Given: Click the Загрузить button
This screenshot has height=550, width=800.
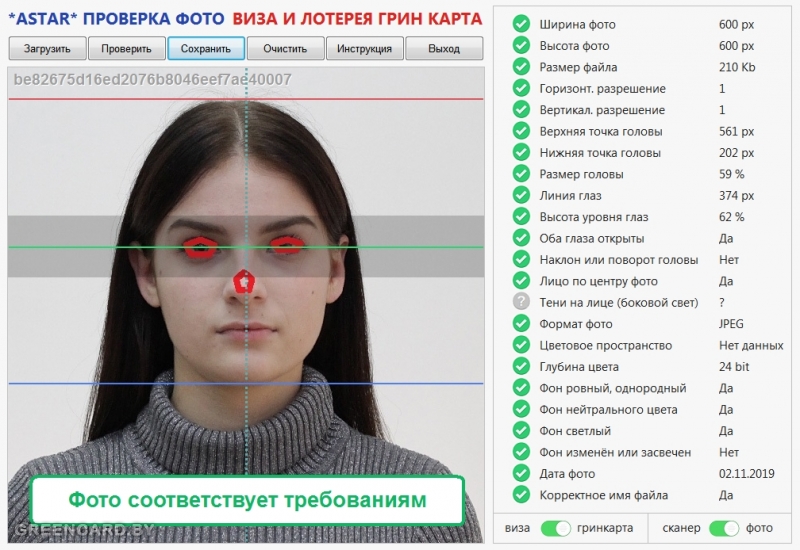Looking at the screenshot, I should pos(47,48).
